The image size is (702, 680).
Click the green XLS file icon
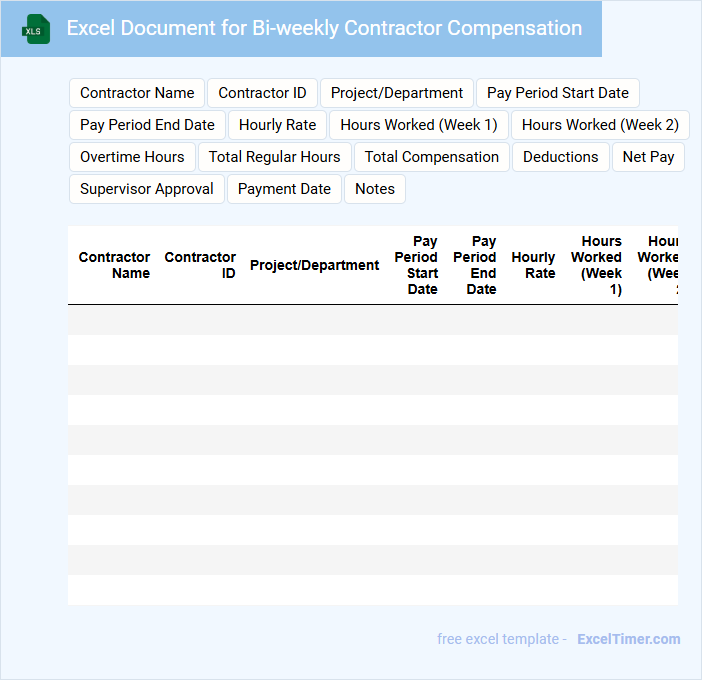coord(36,29)
